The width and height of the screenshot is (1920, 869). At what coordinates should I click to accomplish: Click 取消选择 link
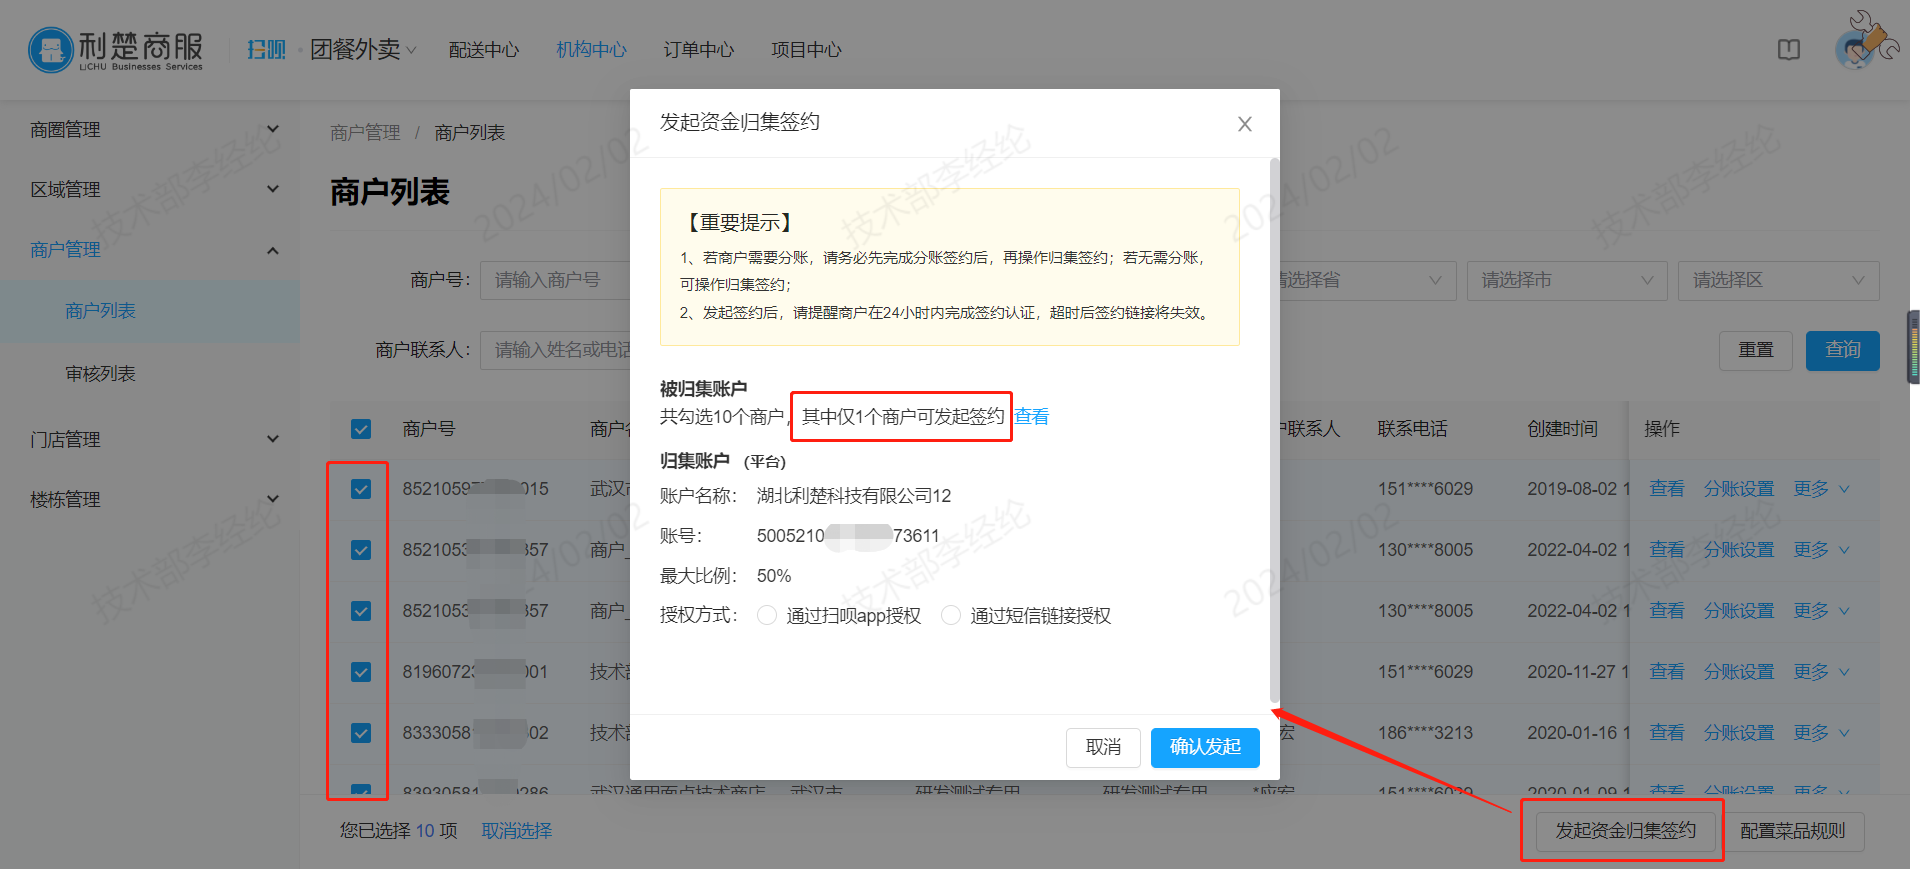517,831
